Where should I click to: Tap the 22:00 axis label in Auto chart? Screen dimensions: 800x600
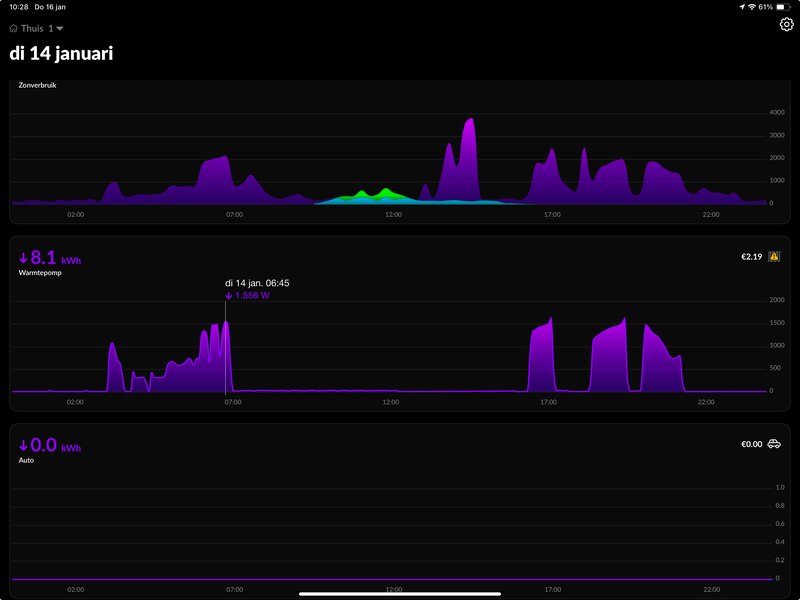[711, 589]
